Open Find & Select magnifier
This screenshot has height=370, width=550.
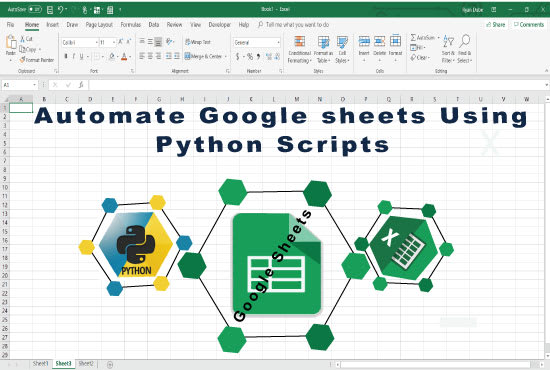(x=465, y=49)
